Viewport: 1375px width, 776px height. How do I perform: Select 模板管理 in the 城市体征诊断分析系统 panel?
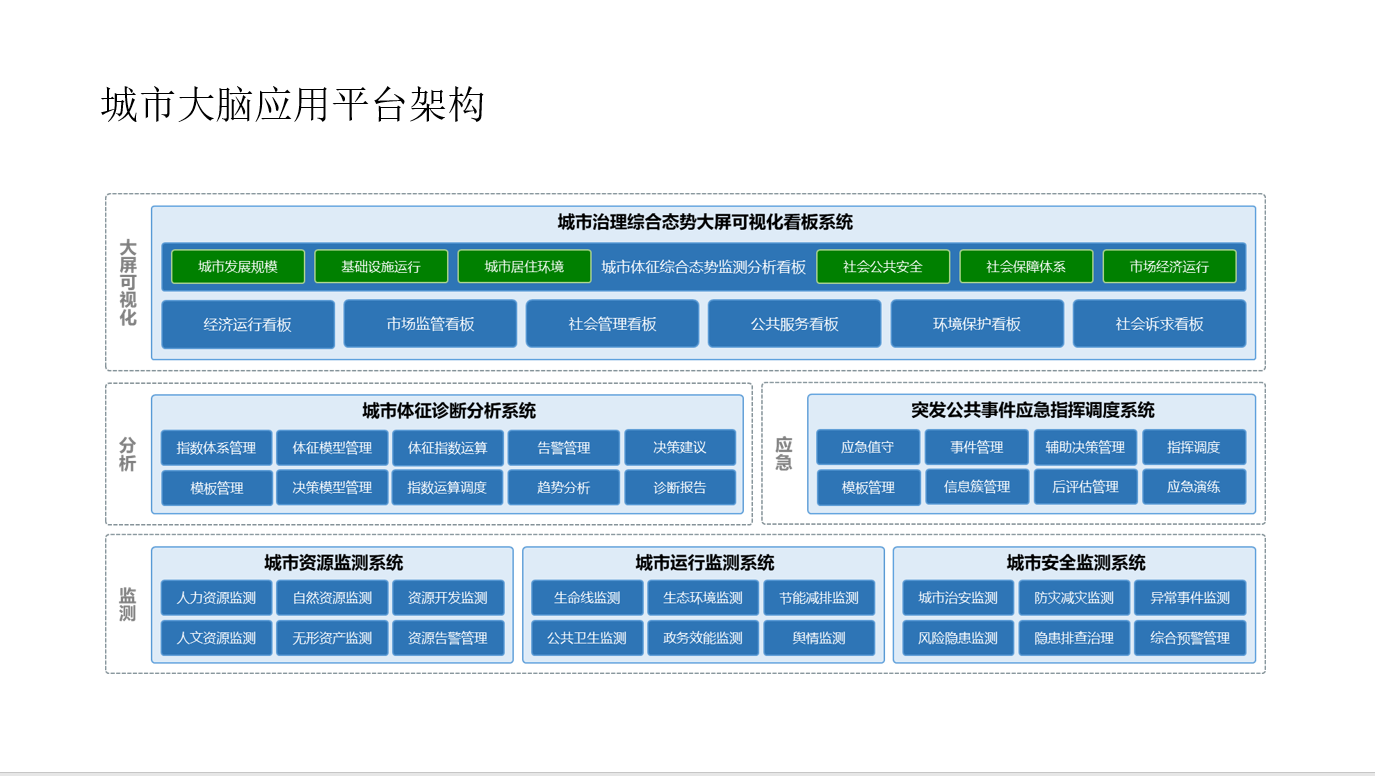pos(217,488)
